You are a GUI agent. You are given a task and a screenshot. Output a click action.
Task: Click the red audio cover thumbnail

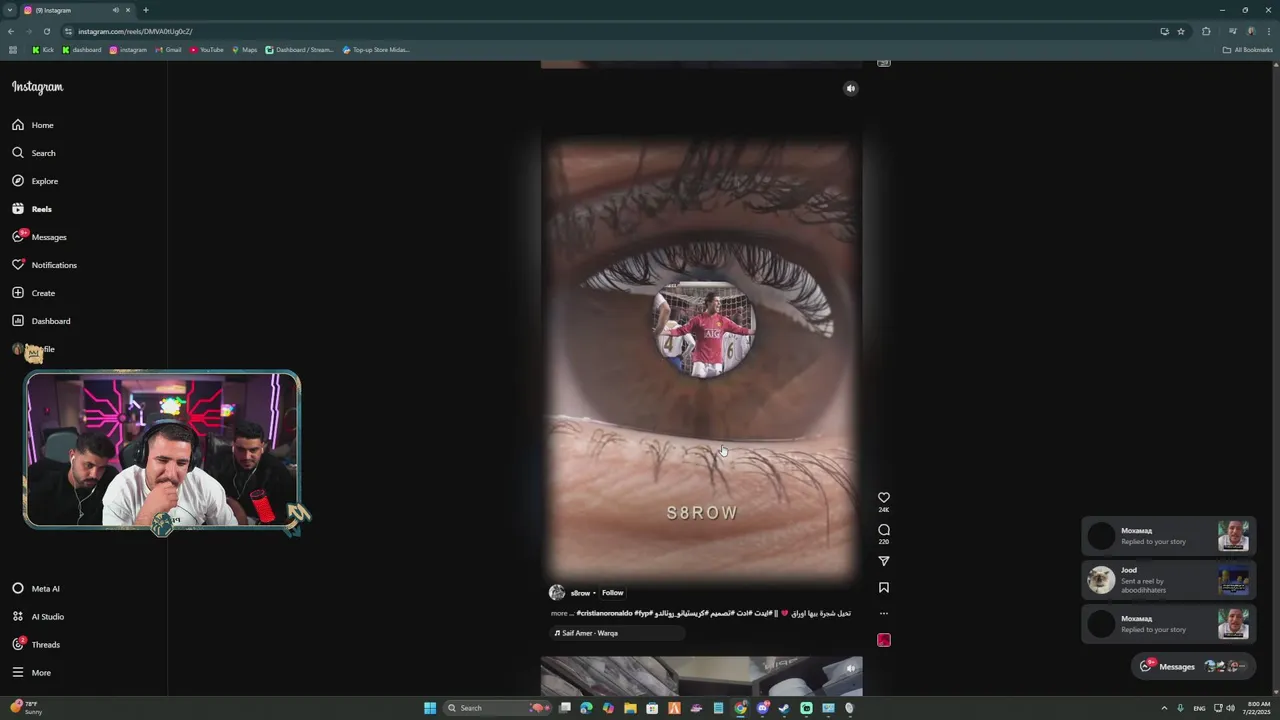click(x=884, y=640)
